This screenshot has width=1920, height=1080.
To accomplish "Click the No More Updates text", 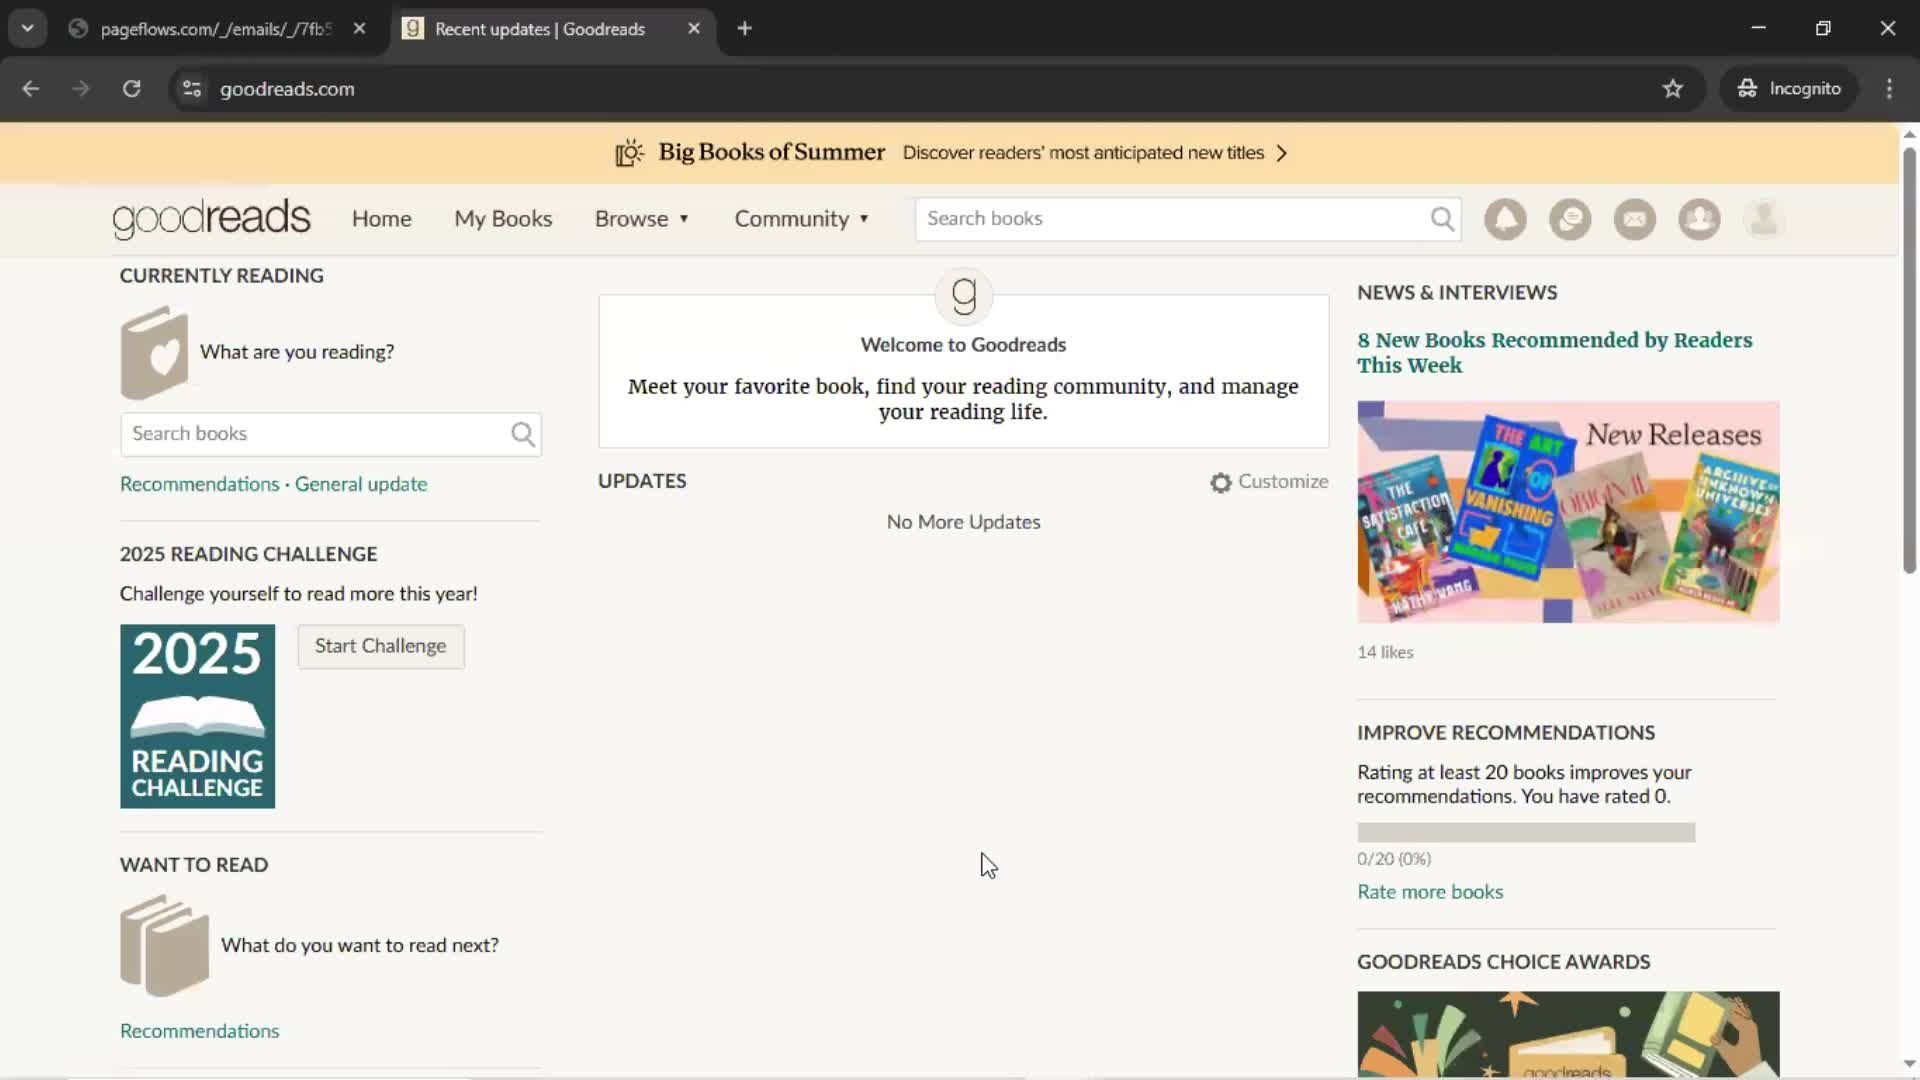I will coord(963,523).
